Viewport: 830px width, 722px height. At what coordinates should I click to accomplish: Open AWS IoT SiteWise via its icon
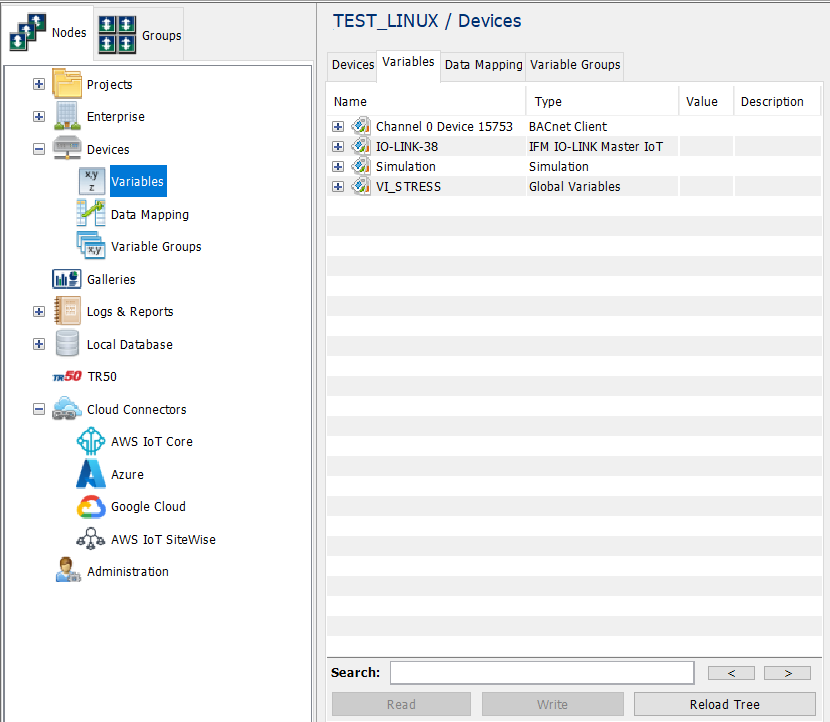pos(91,539)
